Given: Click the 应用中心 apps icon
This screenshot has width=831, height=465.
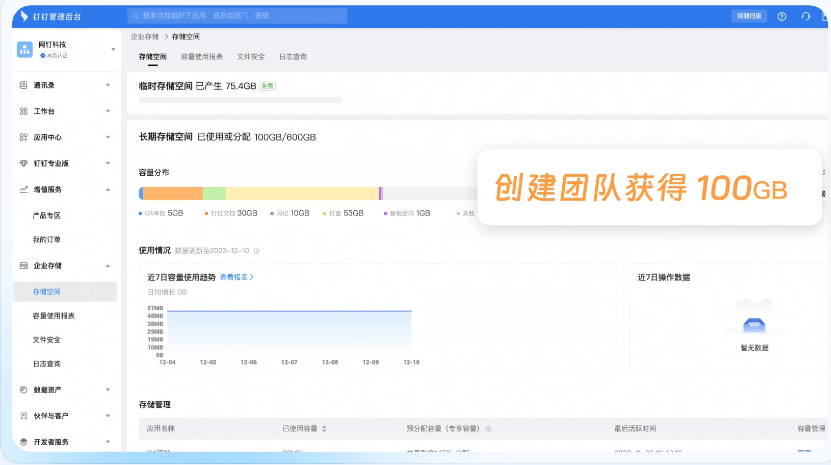Looking at the screenshot, I should [x=23, y=137].
